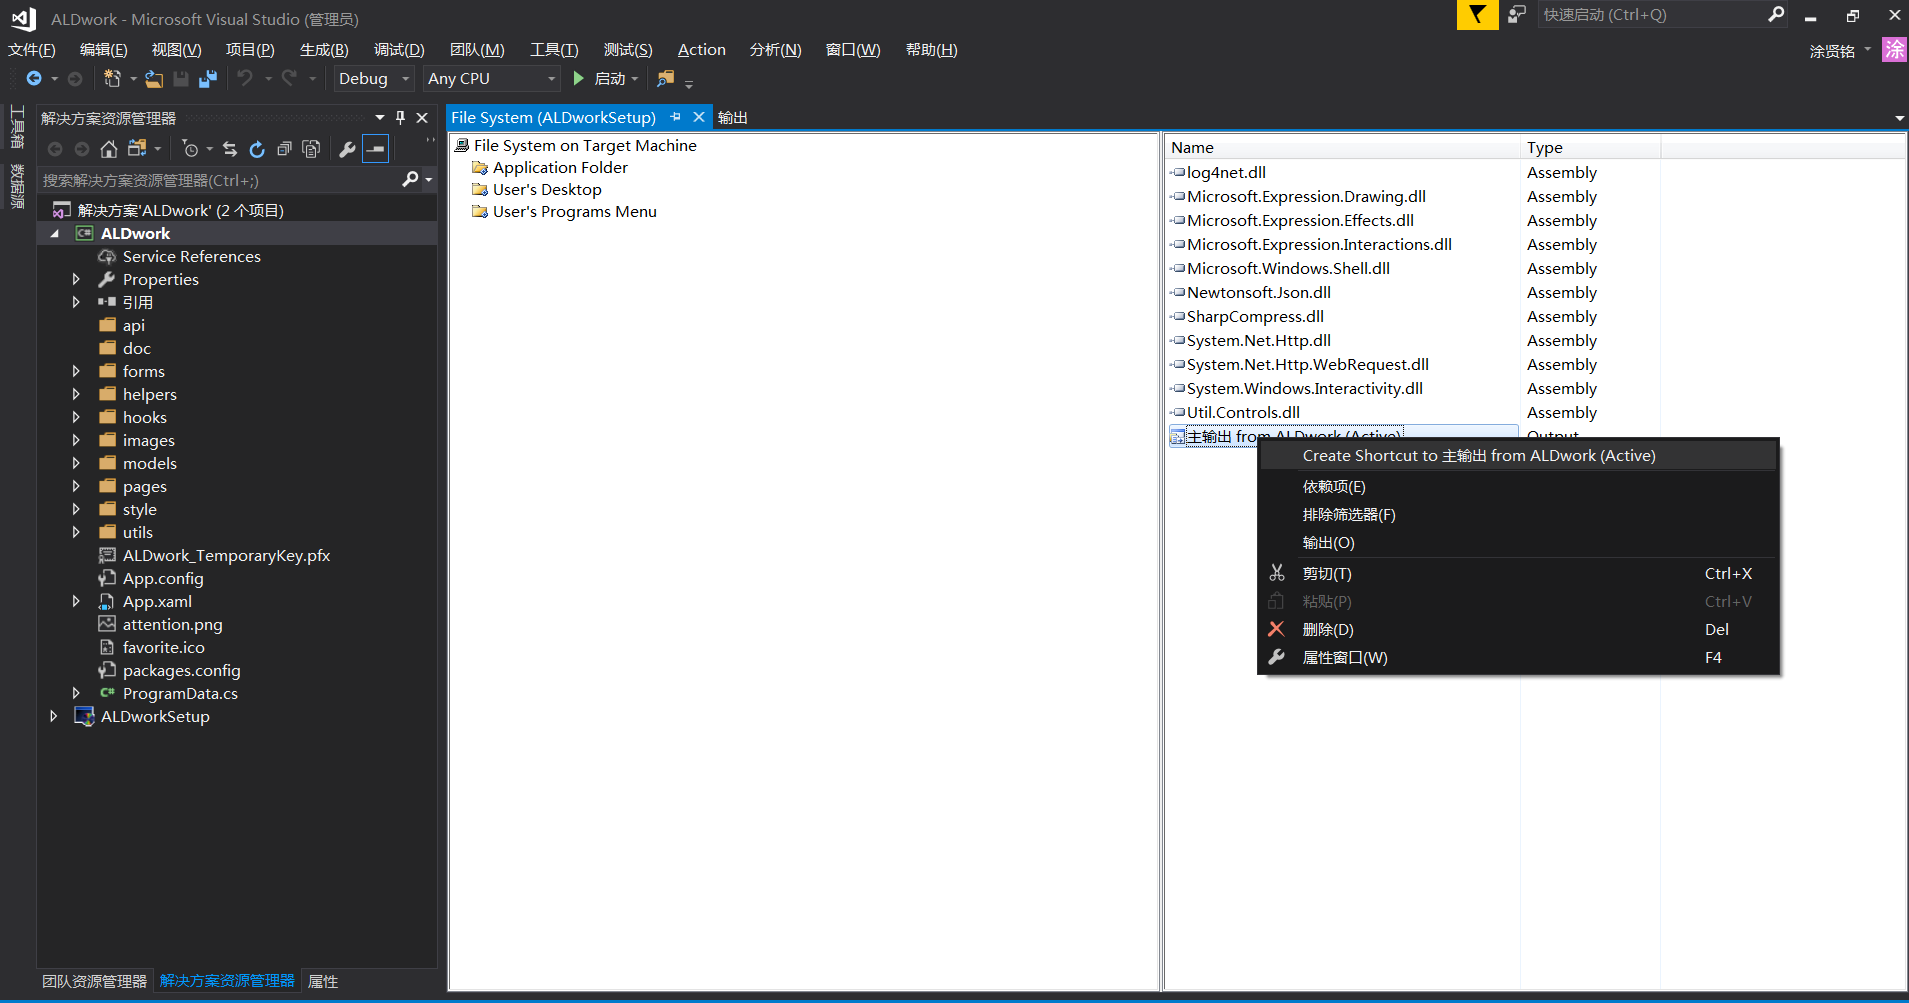Open the 调试(D) menu
This screenshot has width=1909, height=1003.
pyautogui.click(x=399, y=50)
